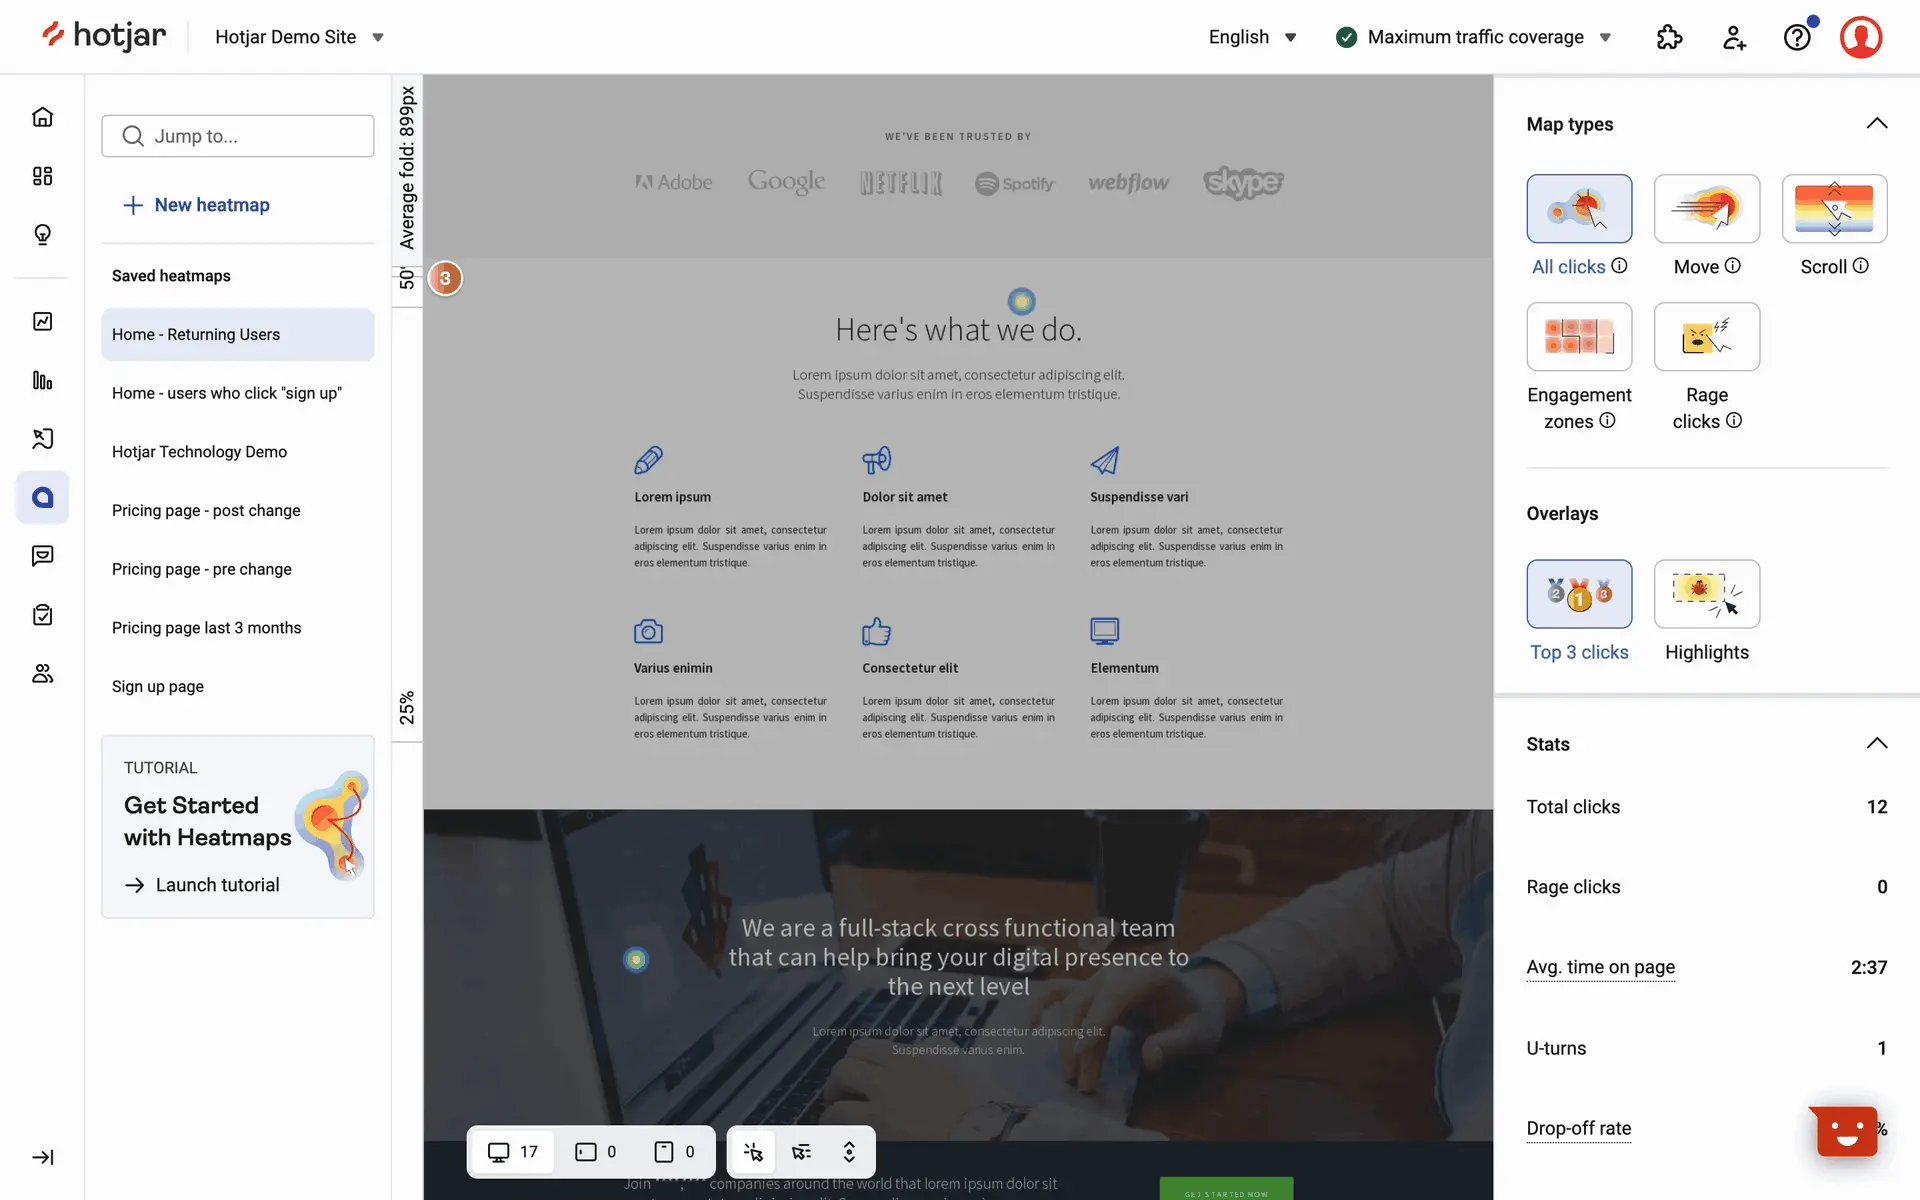Image resolution: width=1920 pixels, height=1200 pixels.
Task: Open saved heatmap Pricing page - post change
Action: pos(206,510)
